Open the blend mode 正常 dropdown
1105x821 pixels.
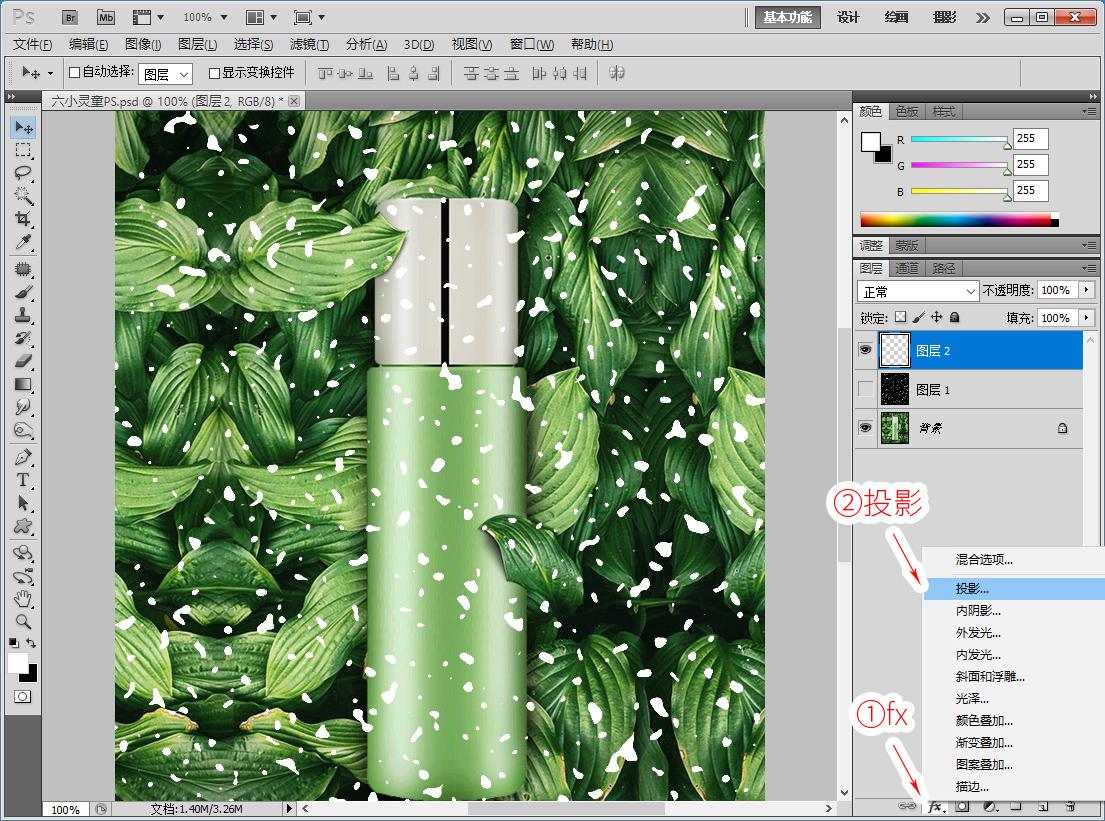pos(917,291)
